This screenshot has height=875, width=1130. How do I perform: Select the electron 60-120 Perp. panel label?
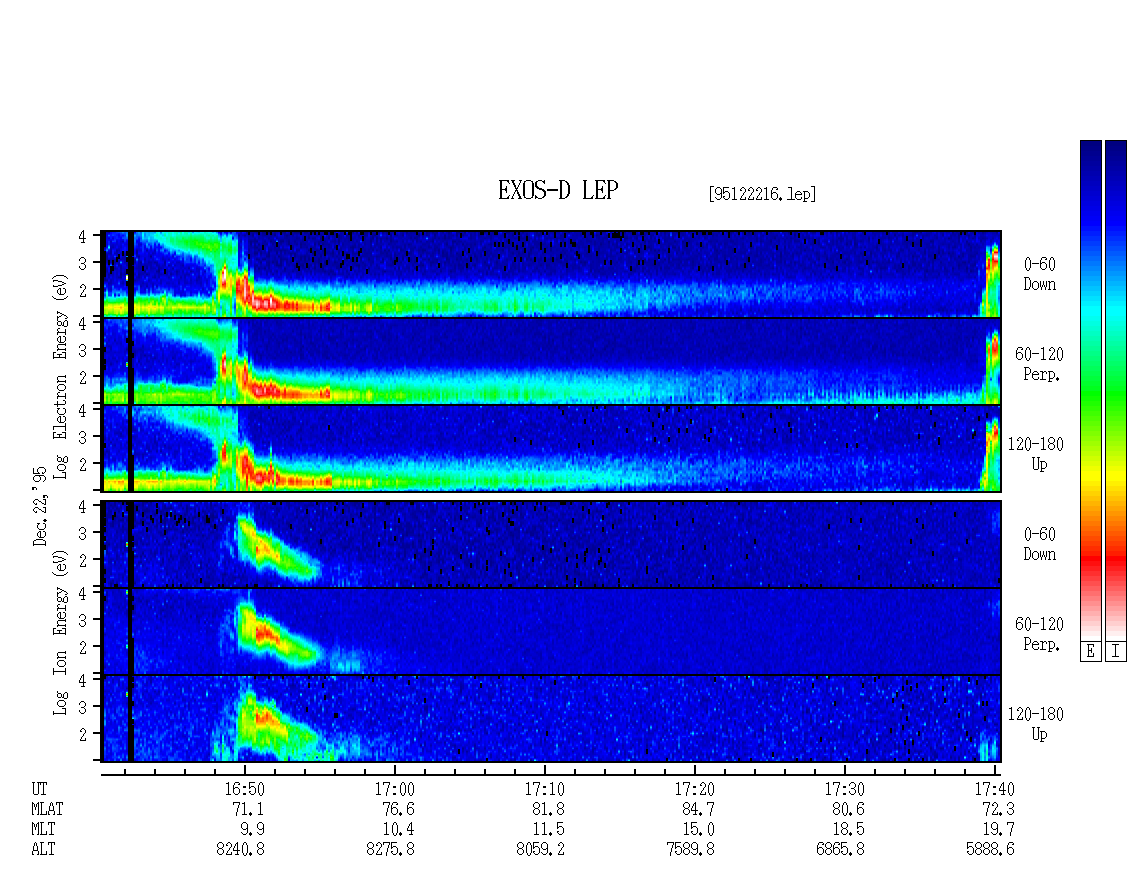pyautogui.click(x=1039, y=364)
